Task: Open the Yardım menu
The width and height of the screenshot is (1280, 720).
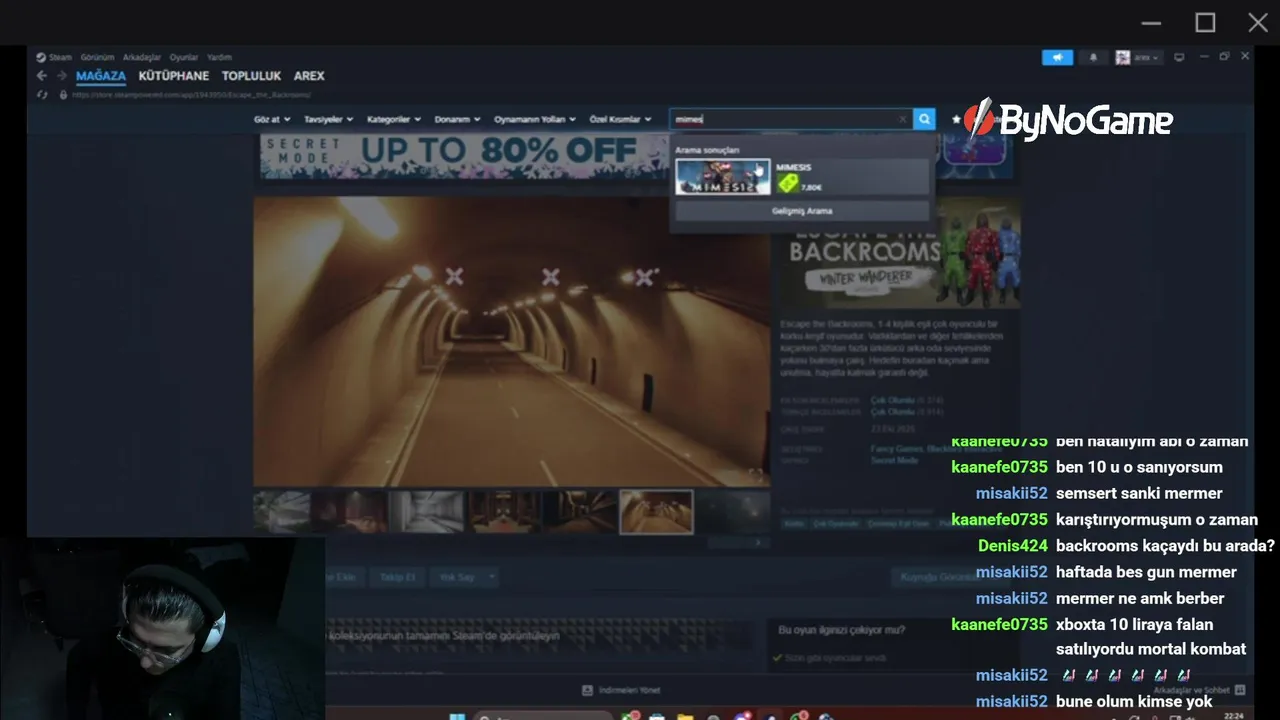Action: (x=219, y=57)
